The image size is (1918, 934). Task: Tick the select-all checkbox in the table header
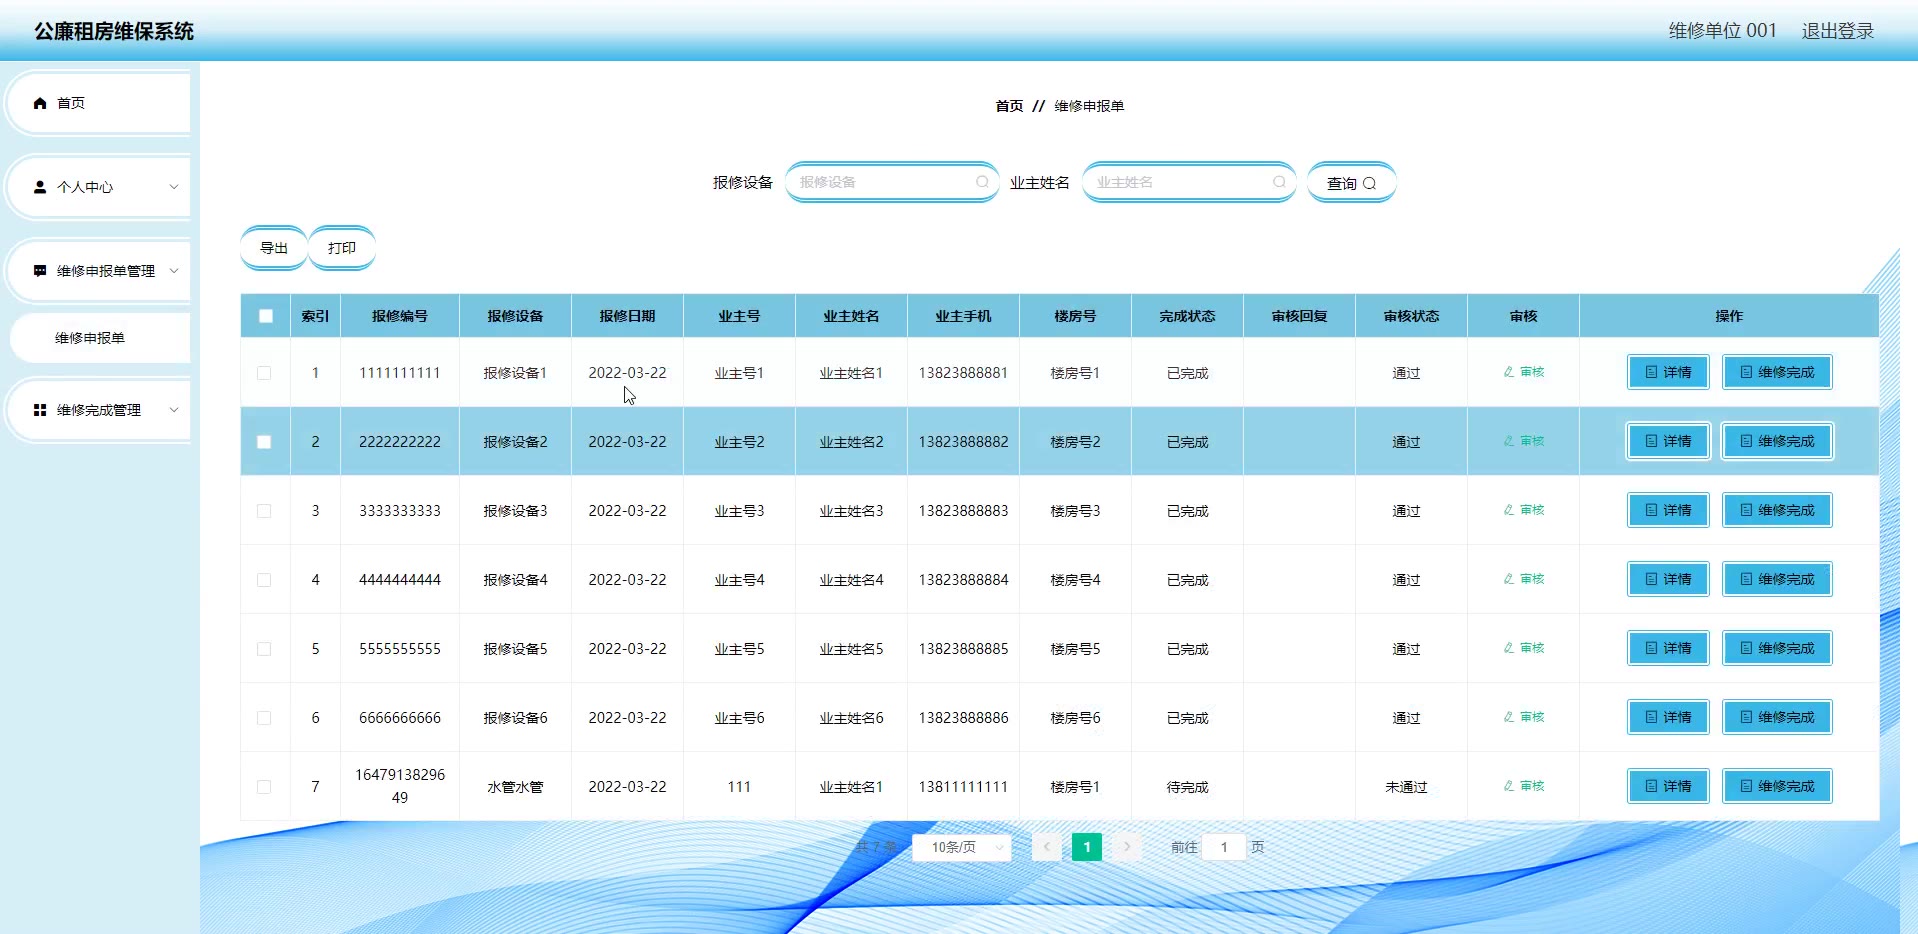(x=266, y=316)
